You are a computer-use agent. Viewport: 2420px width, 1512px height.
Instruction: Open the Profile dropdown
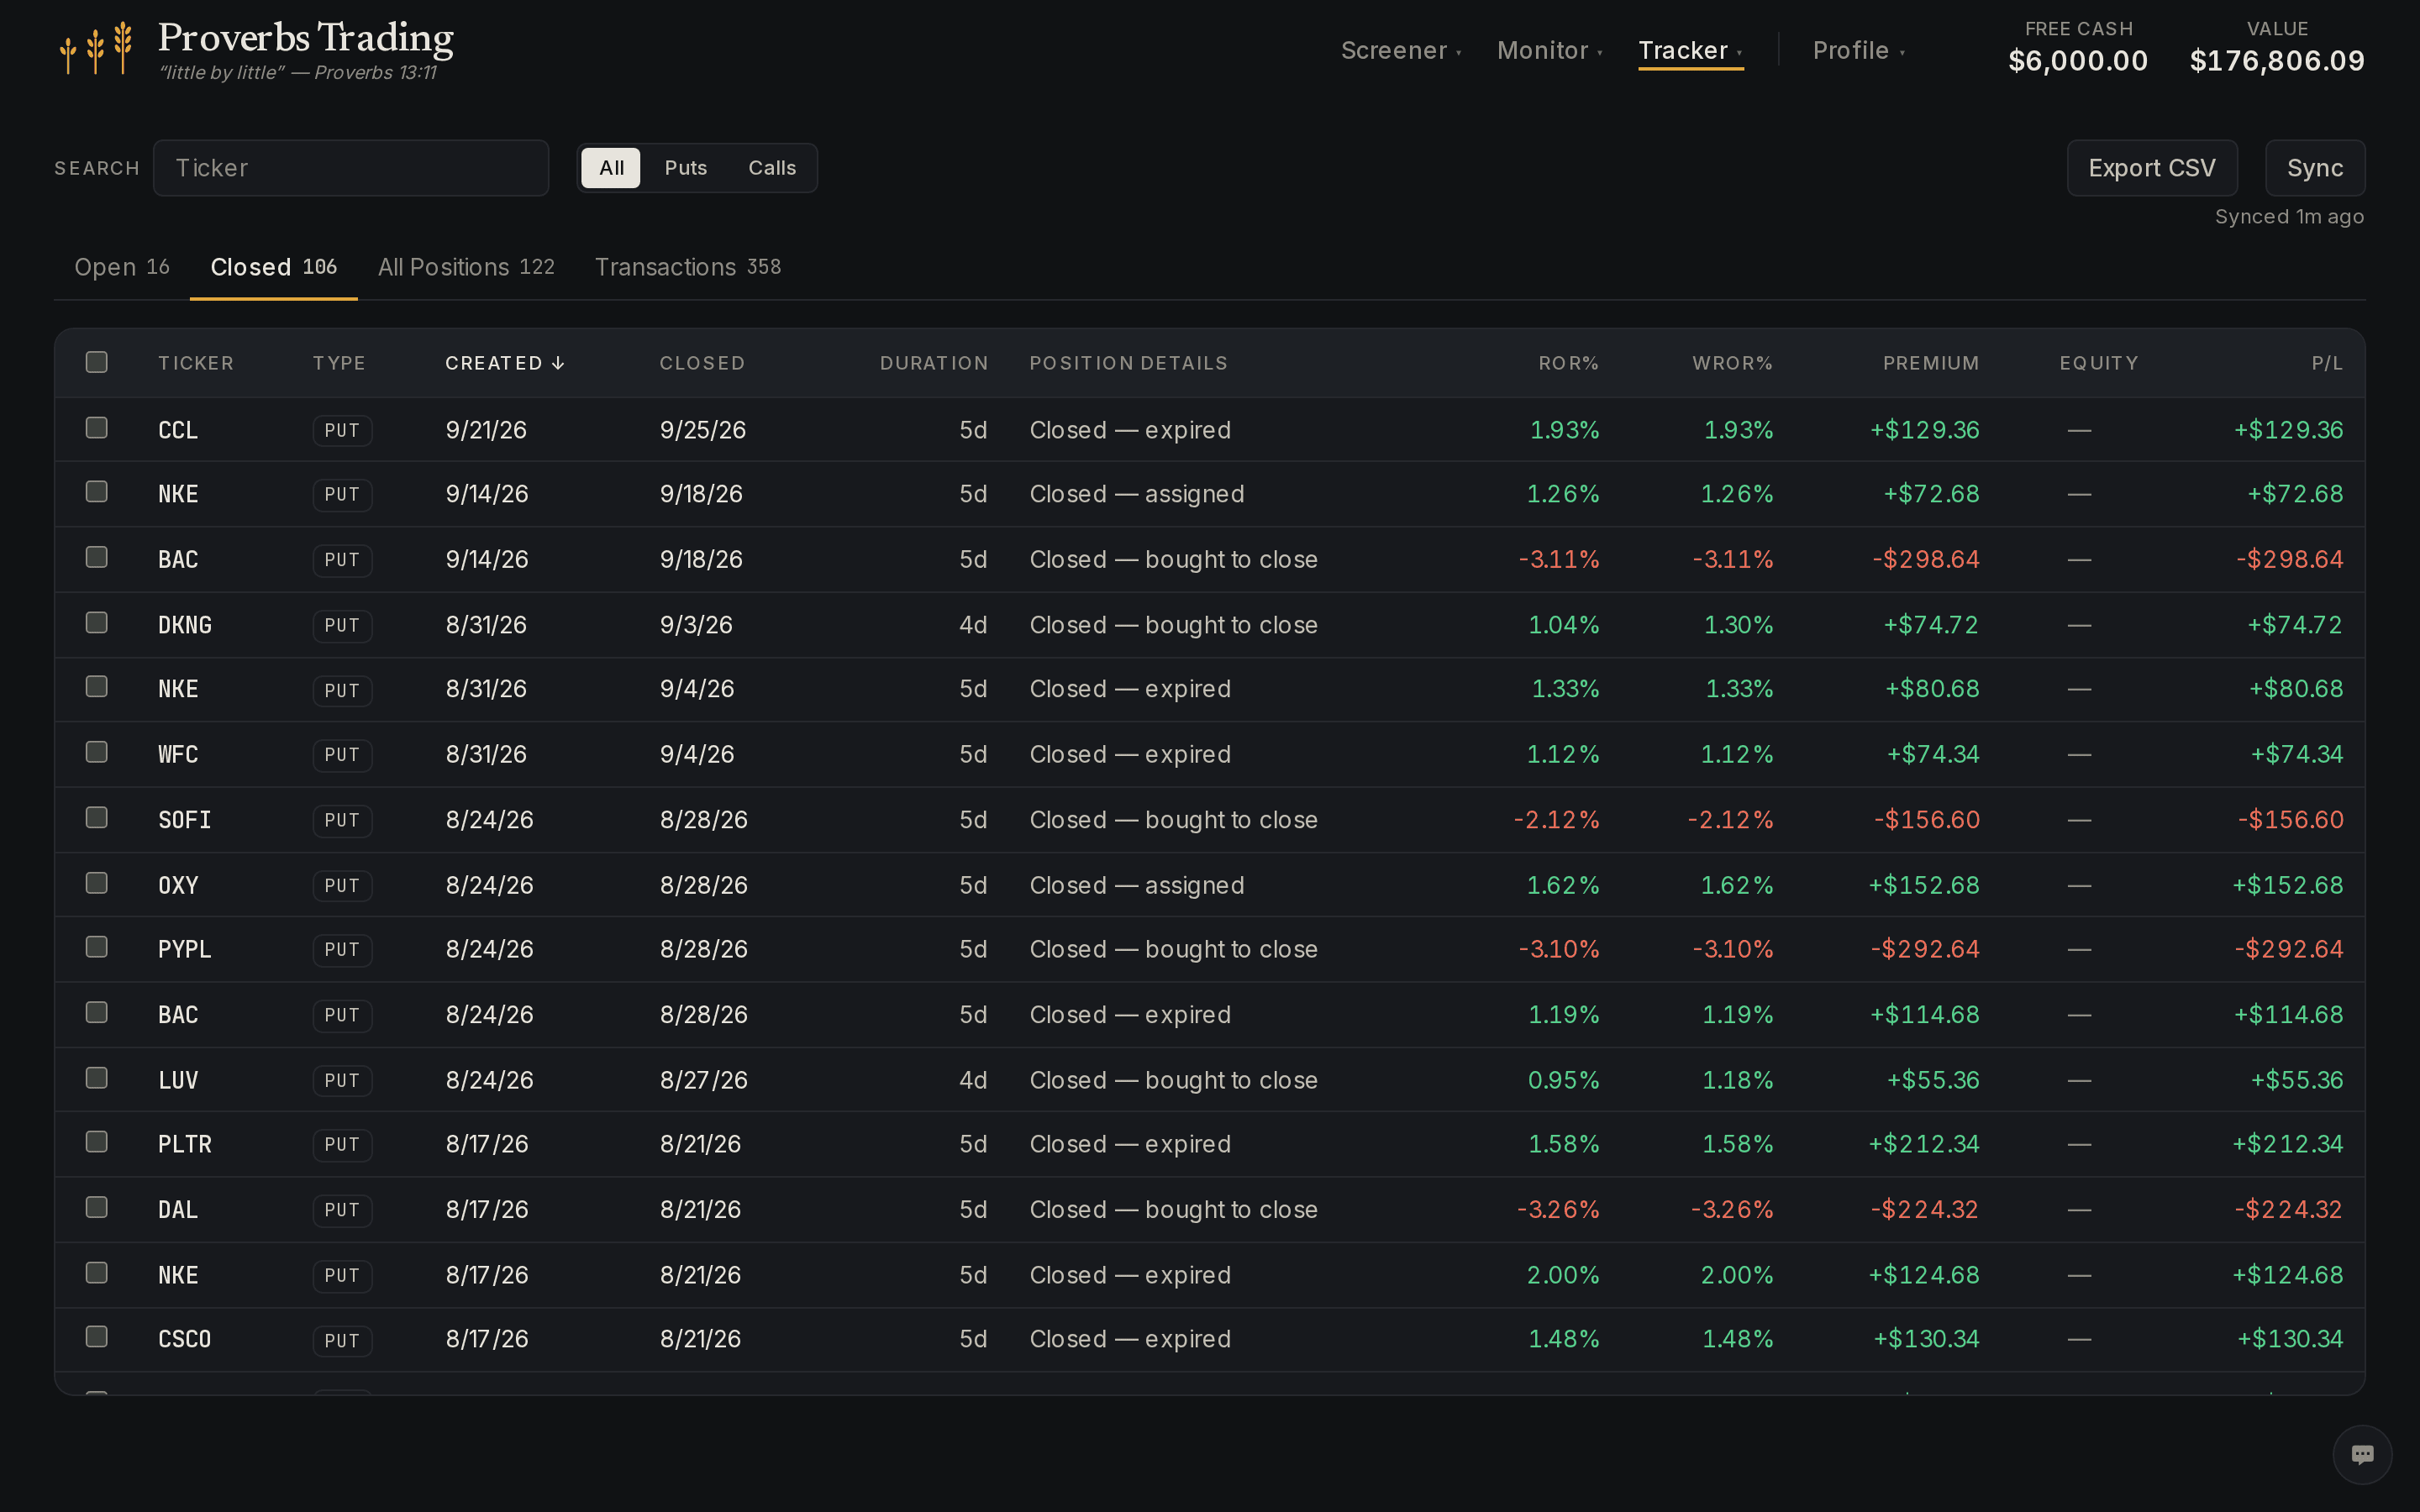1859,50
